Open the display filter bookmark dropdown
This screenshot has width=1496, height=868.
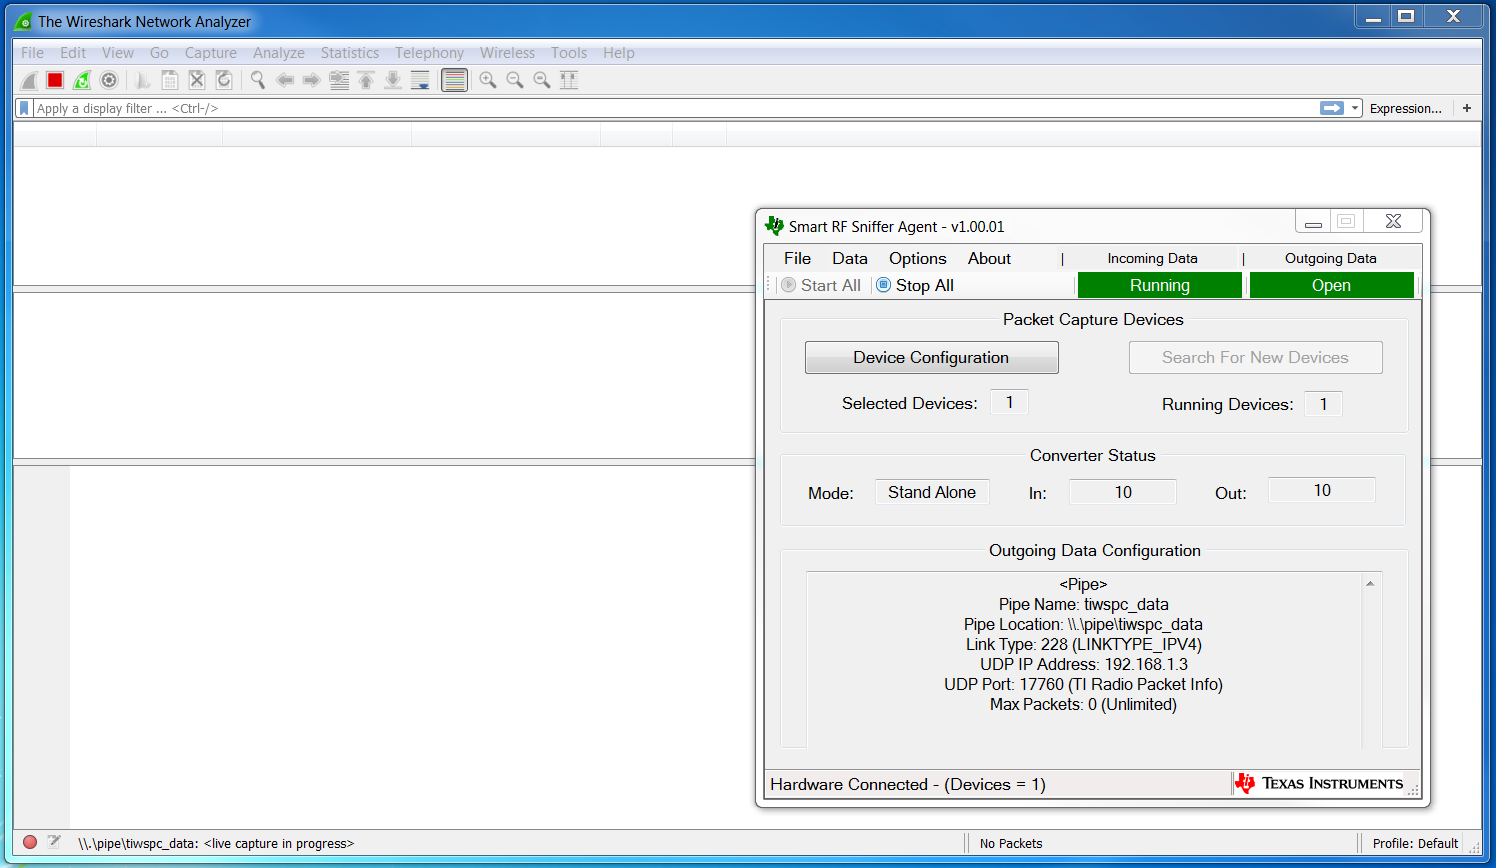pos(22,108)
